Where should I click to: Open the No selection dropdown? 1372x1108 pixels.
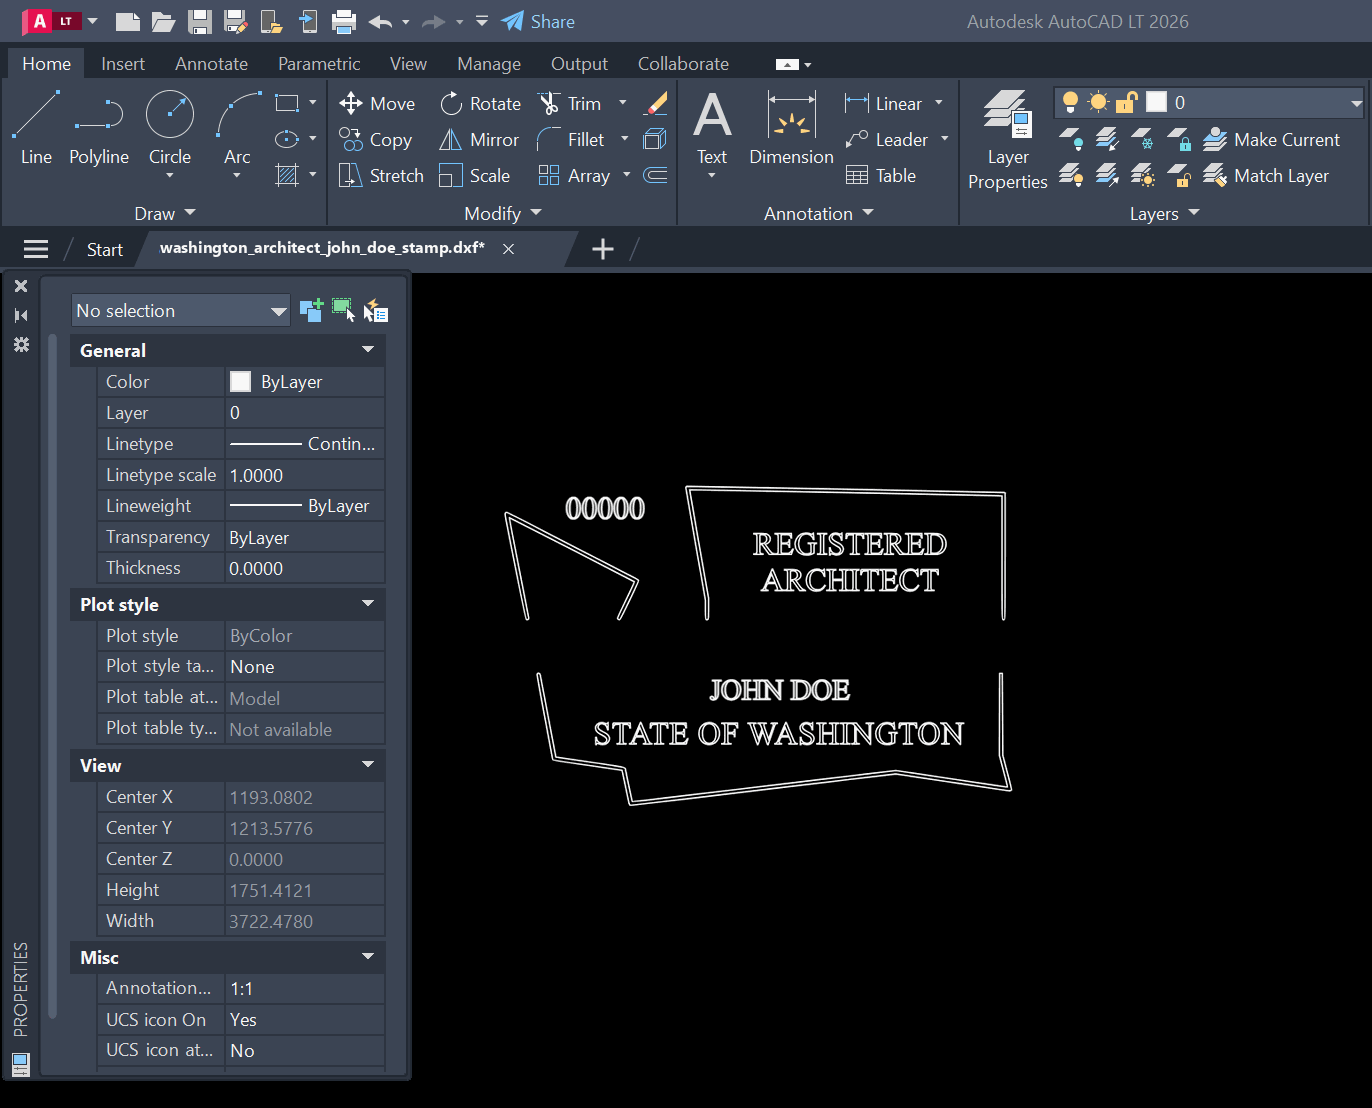tap(181, 310)
